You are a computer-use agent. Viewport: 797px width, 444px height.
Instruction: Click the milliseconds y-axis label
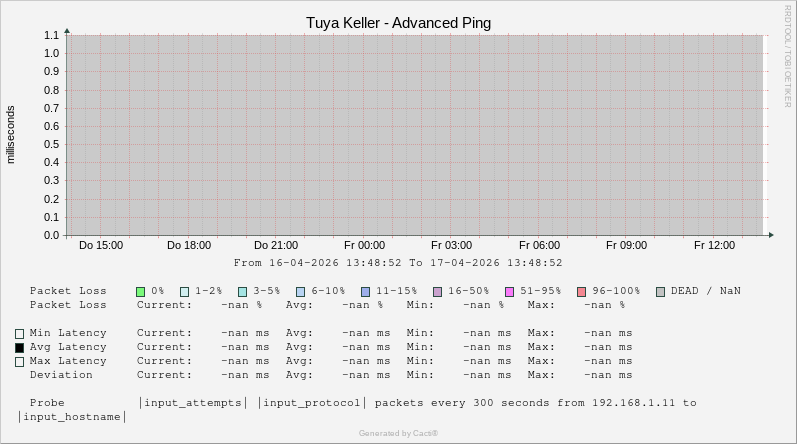(11, 134)
